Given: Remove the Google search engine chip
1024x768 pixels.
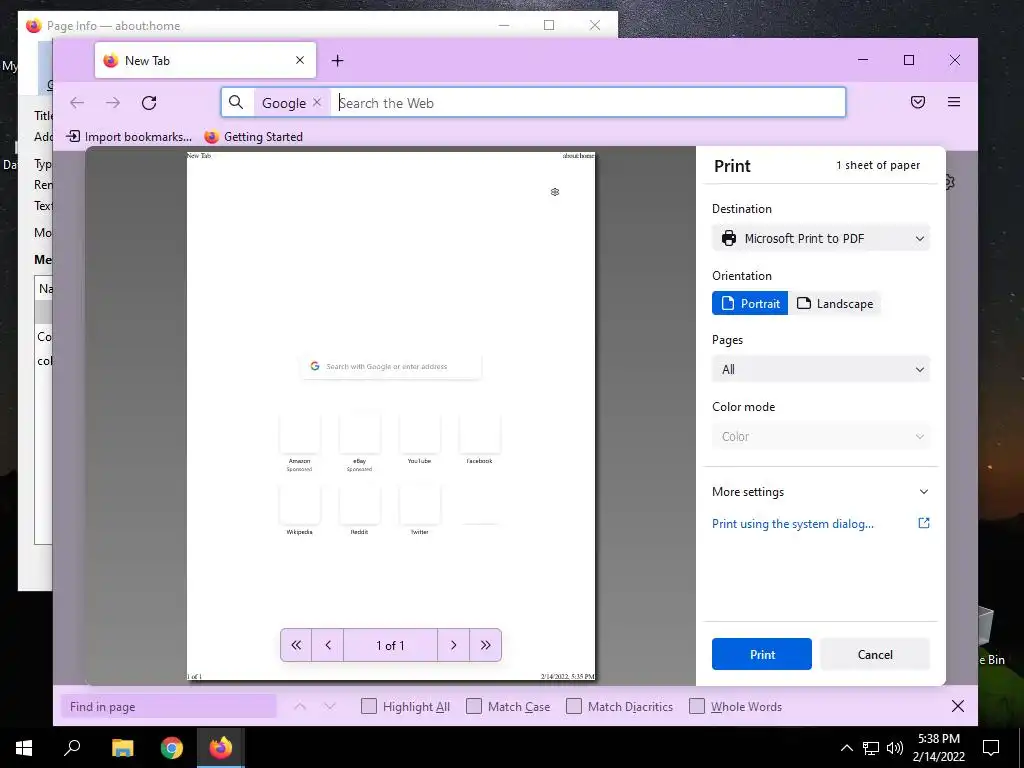Looking at the screenshot, I should [317, 103].
